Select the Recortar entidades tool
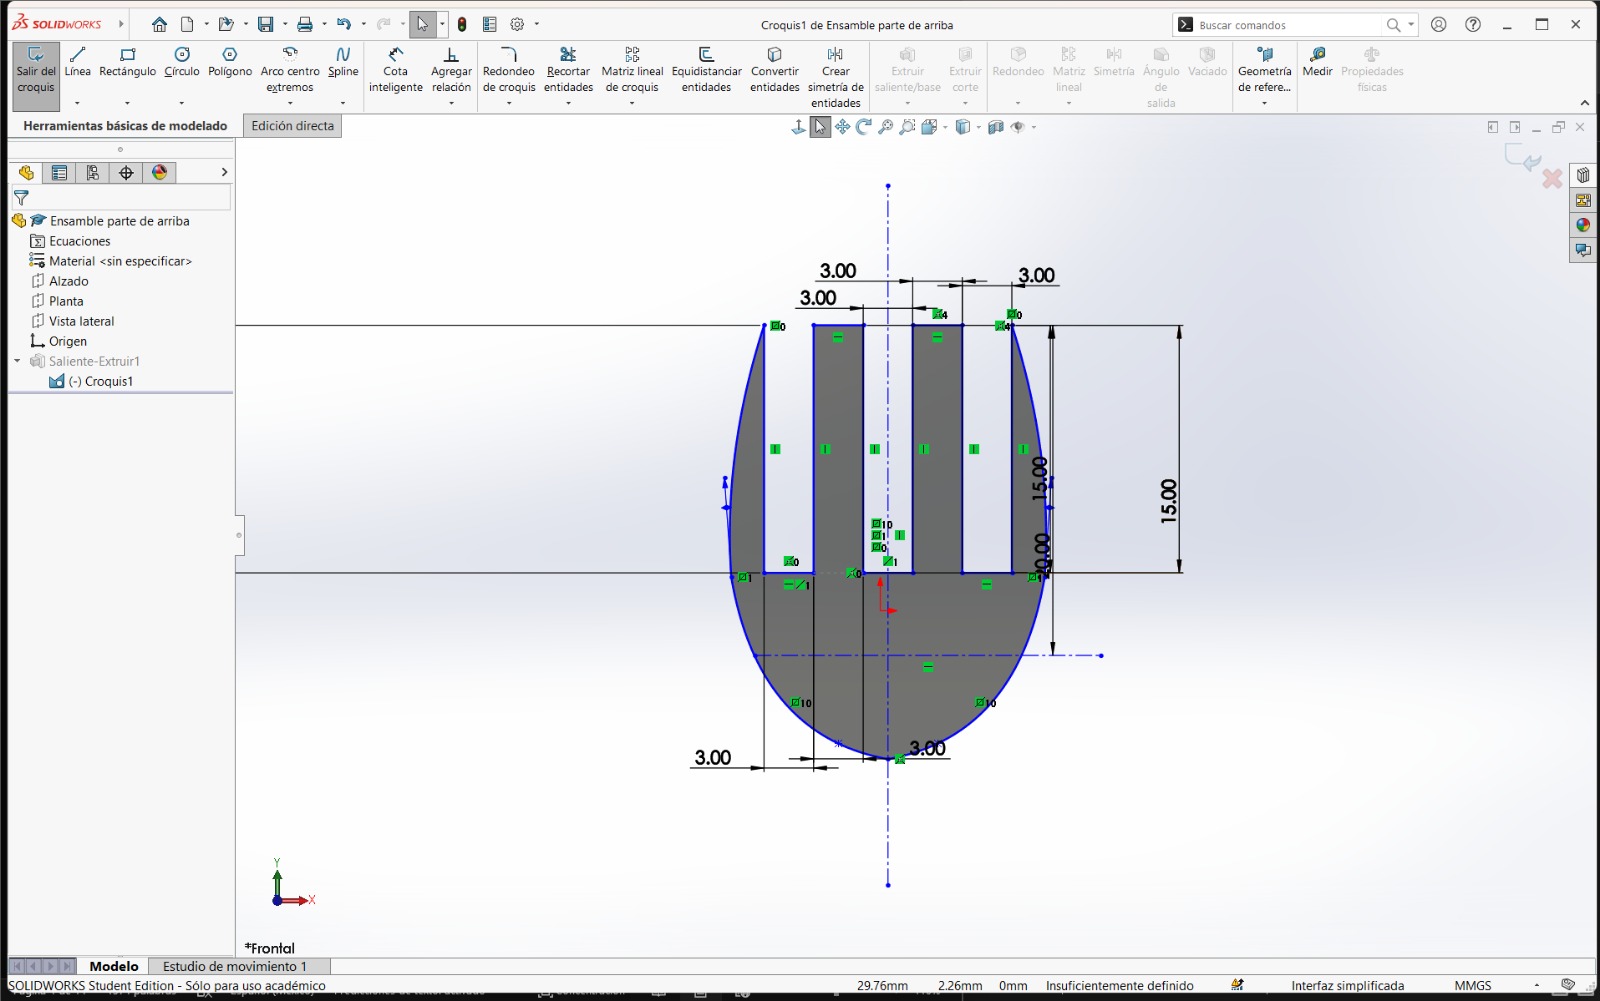 click(568, 70)
